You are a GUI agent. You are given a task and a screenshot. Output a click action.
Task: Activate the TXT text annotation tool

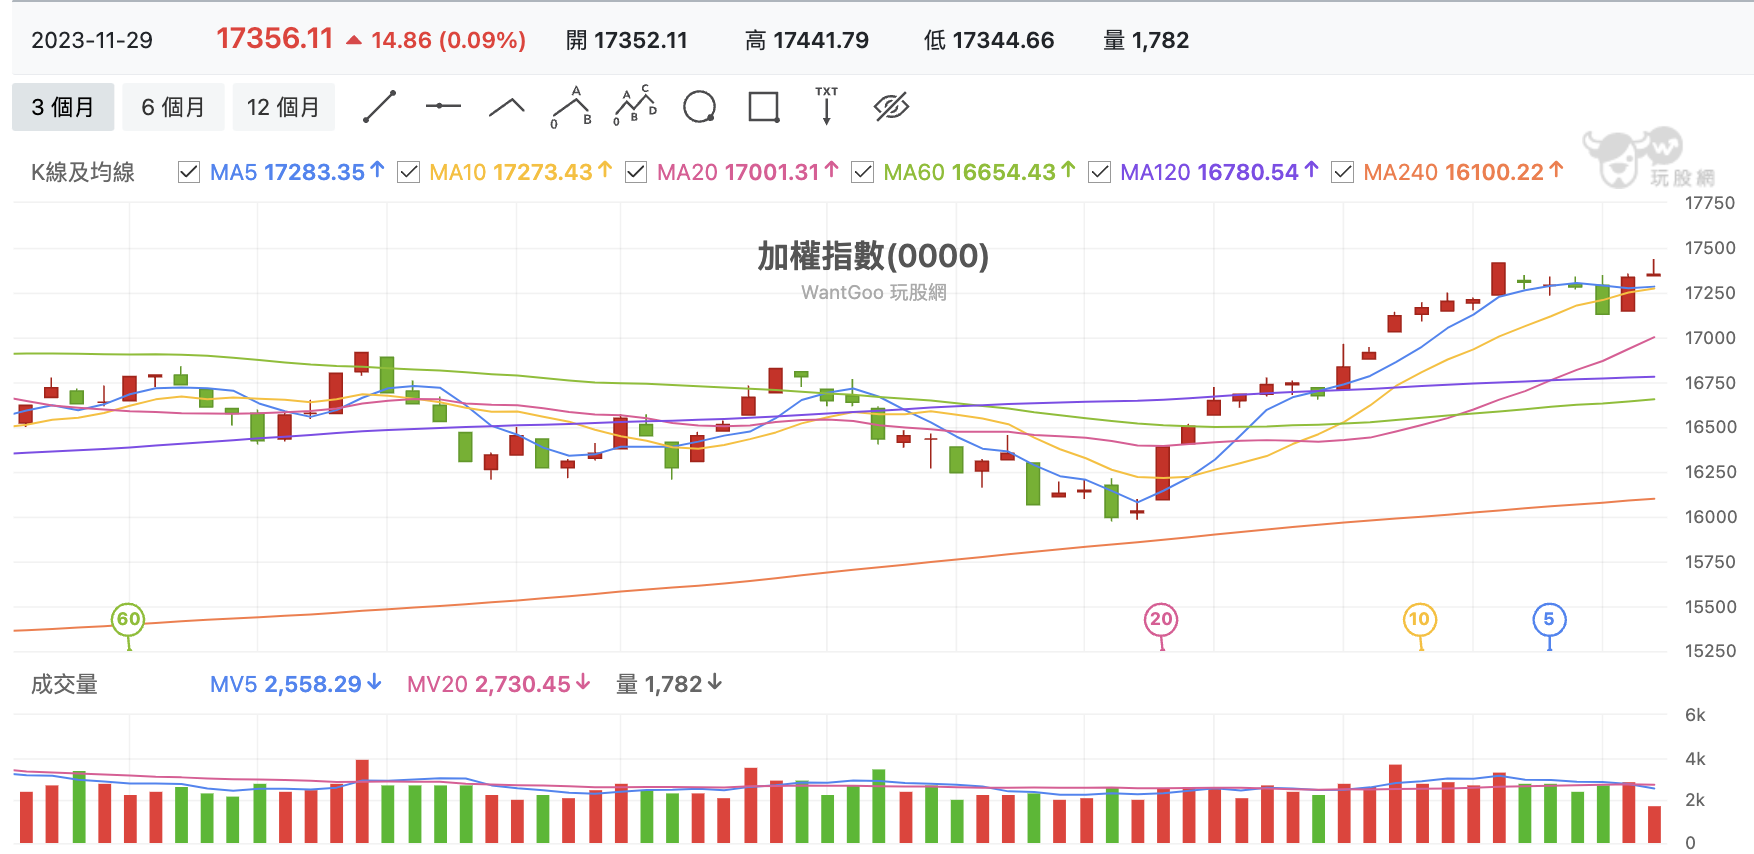827,106
